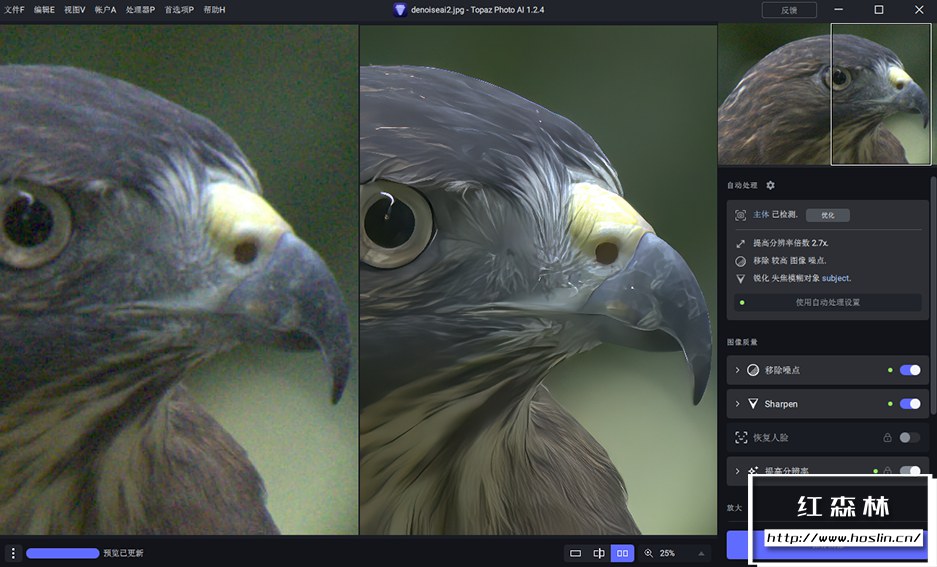937x567 pixels.
Task: Toggle the Sharpen switch off
Action: tap(910, 404)
